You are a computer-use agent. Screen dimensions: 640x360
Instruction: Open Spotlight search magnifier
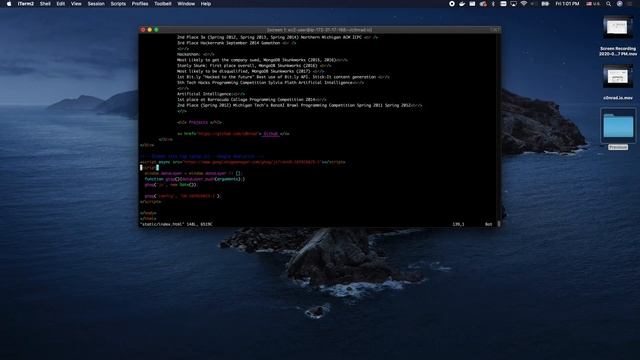(609, 4)
